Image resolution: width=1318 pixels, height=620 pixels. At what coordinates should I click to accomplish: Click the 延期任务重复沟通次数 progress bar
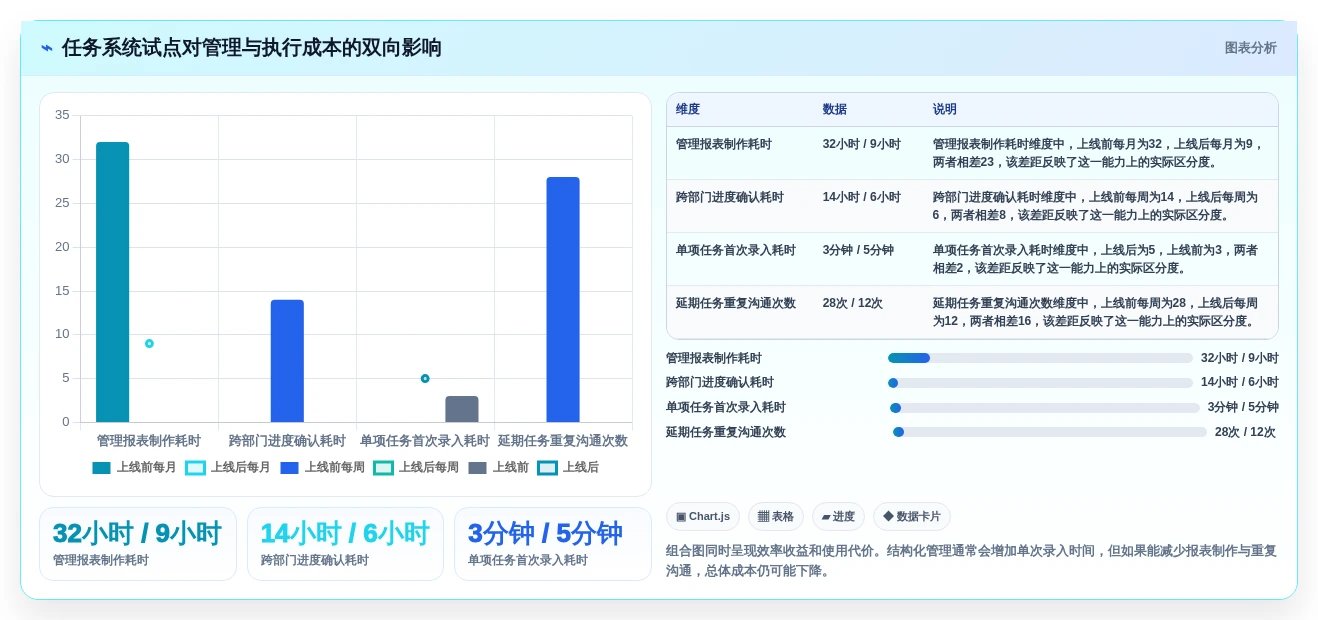[x=1050, y=432]
